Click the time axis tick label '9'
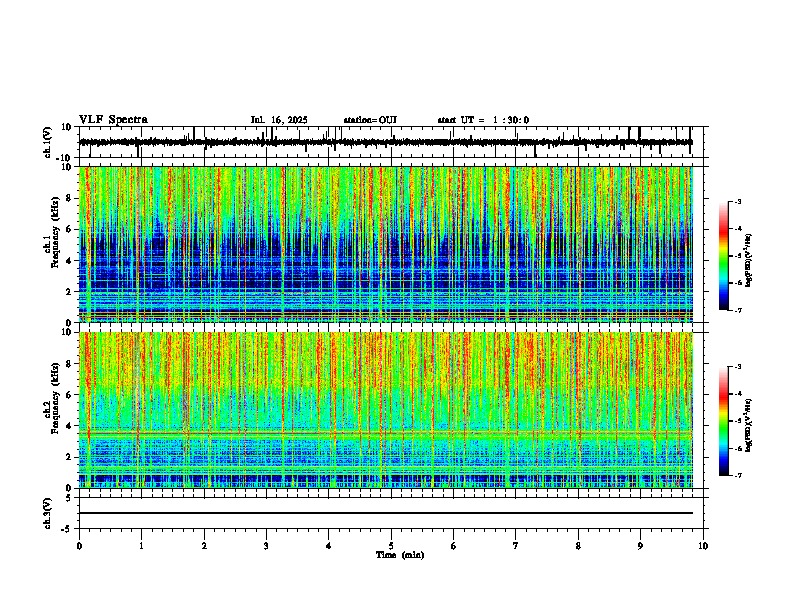Image resolution: width=792 pixels, height=612 pixels. pyautogui.click(x=640, y=546)
